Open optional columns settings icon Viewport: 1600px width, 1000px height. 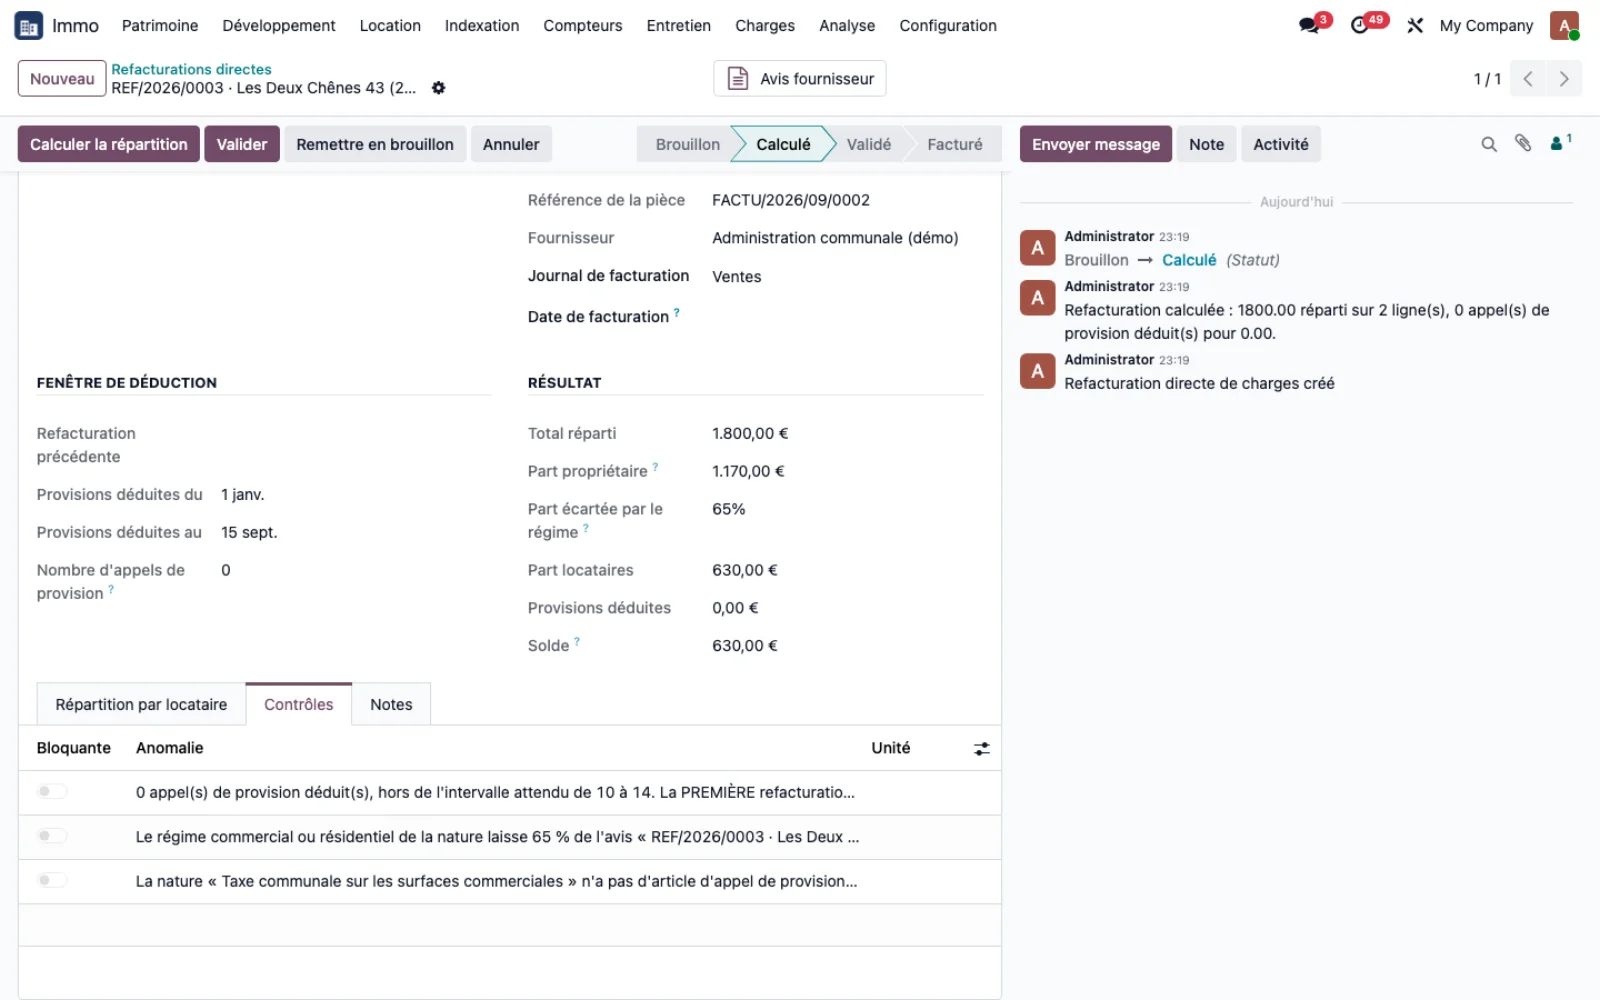pos(982,748)
